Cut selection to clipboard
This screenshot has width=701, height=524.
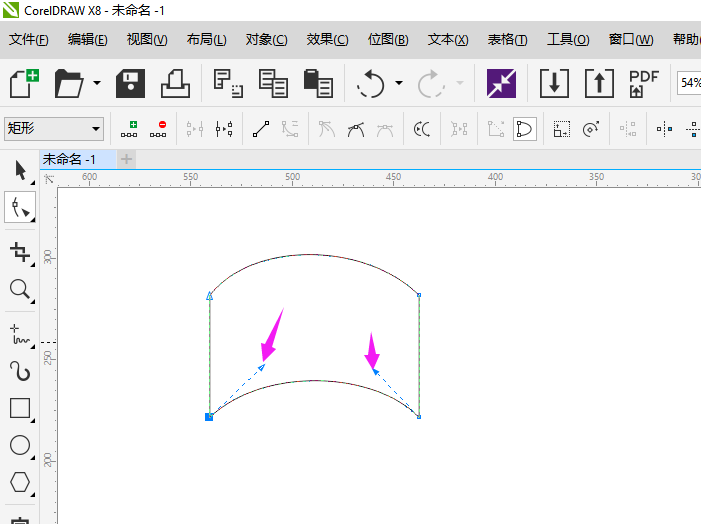228,83
